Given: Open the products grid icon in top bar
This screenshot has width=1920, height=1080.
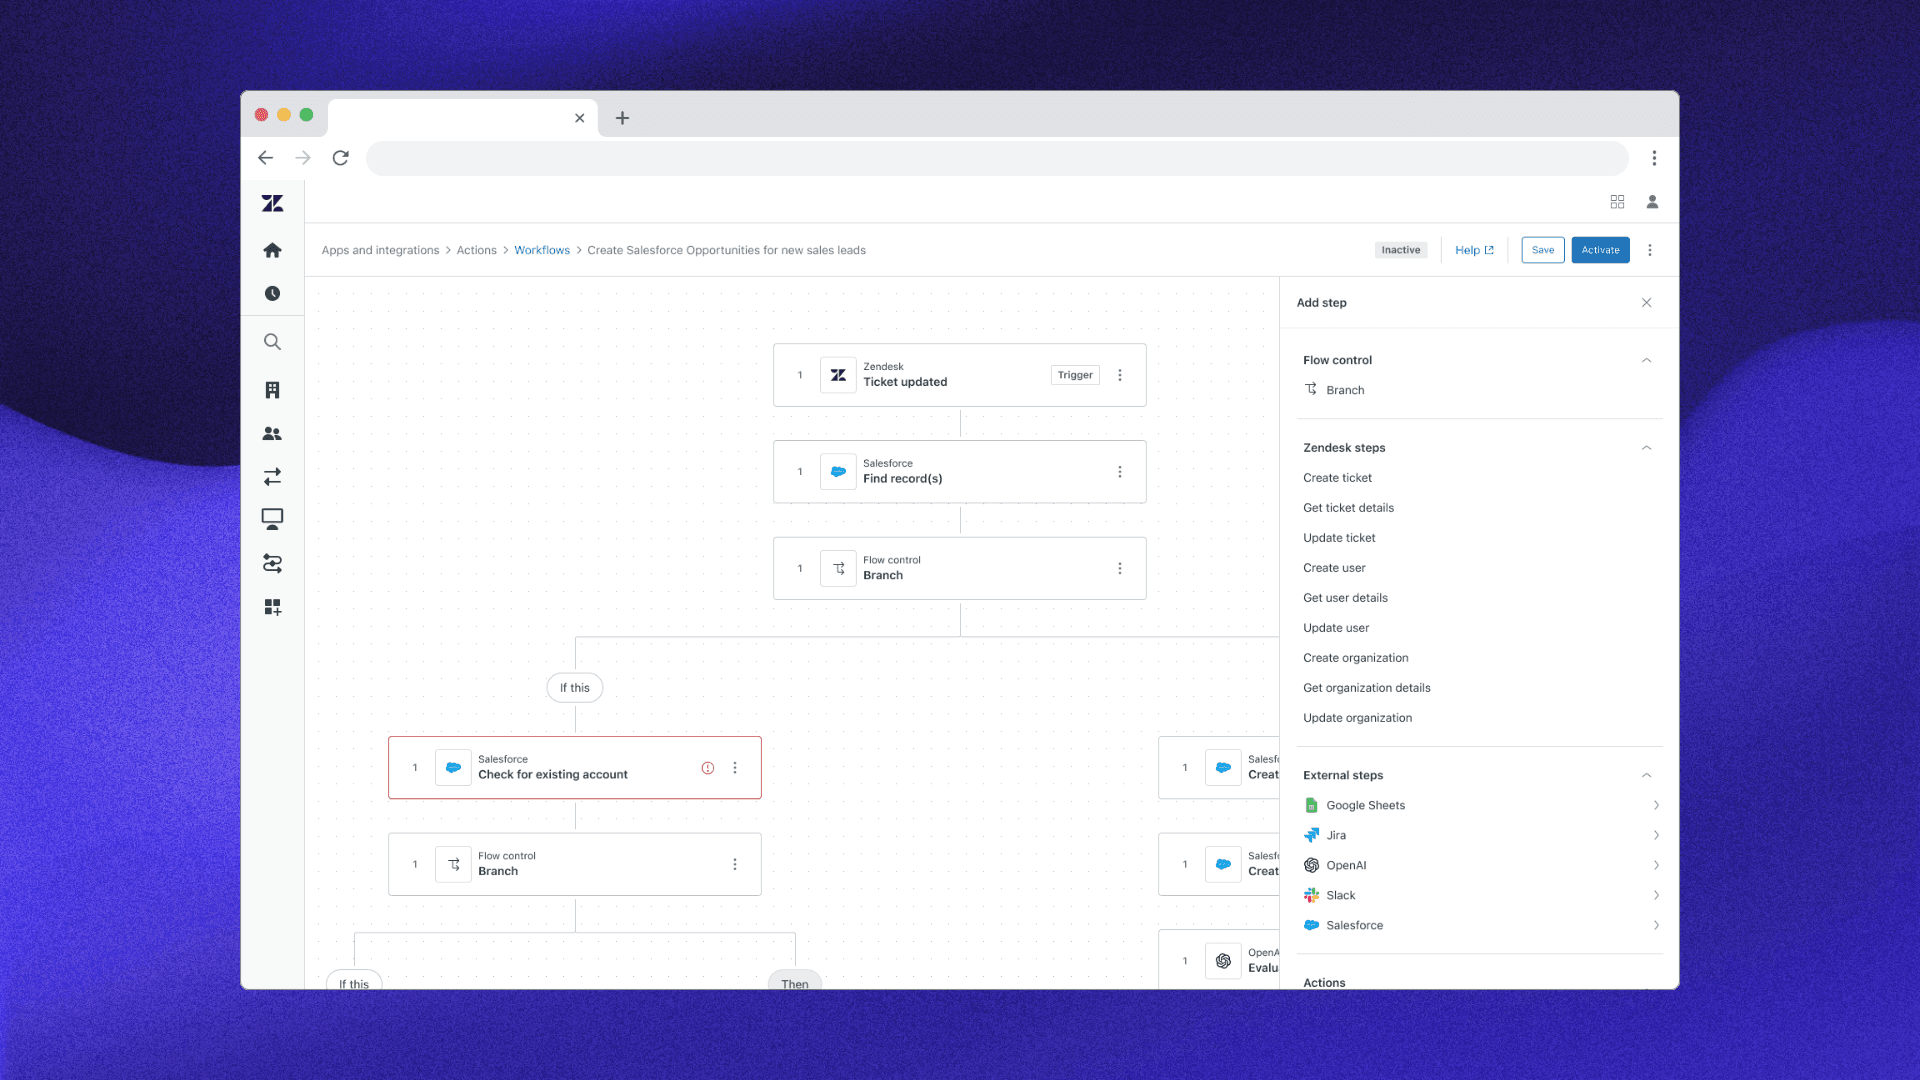Looking at the screenshot, I should (1617, 202).
